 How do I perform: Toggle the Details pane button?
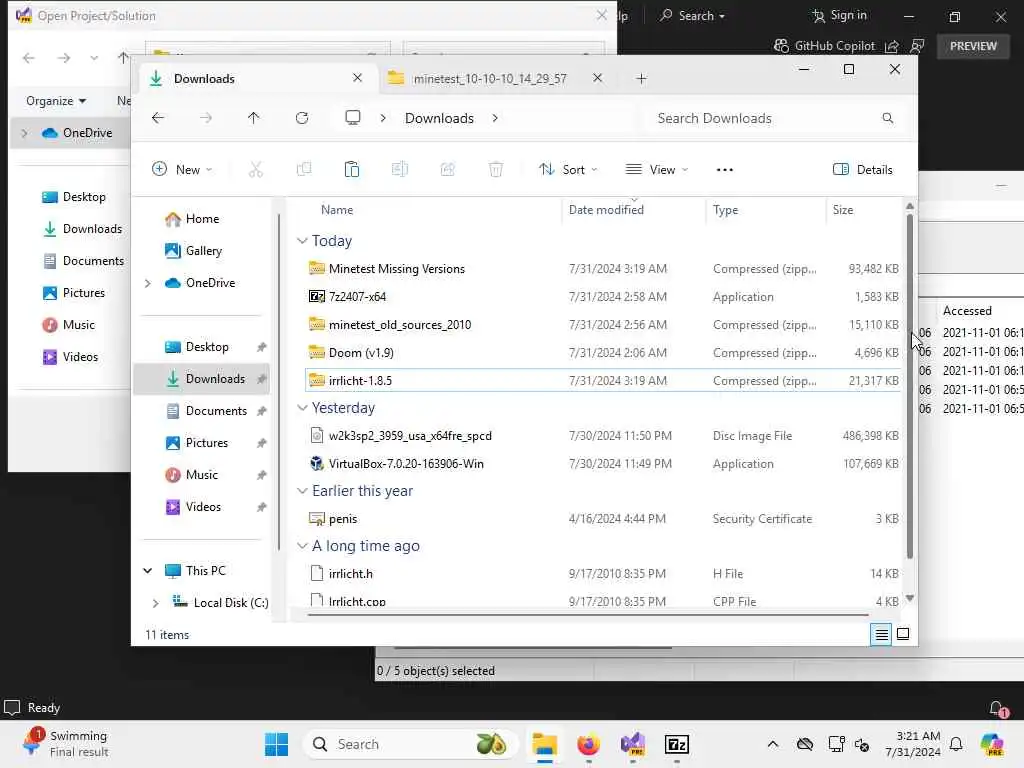click(863, 170)
